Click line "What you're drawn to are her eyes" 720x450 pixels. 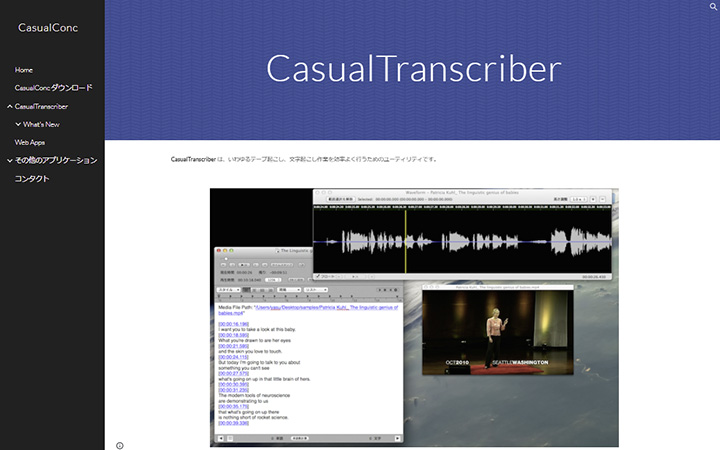click(x=254, y=341)
